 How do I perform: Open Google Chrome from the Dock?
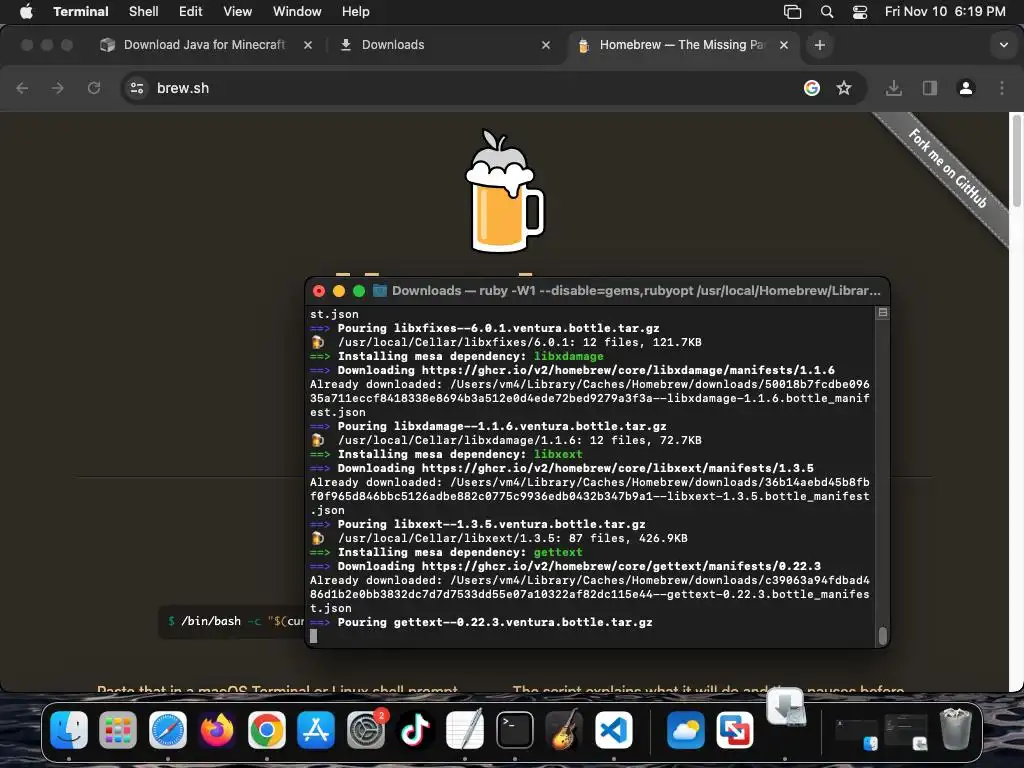266,729
